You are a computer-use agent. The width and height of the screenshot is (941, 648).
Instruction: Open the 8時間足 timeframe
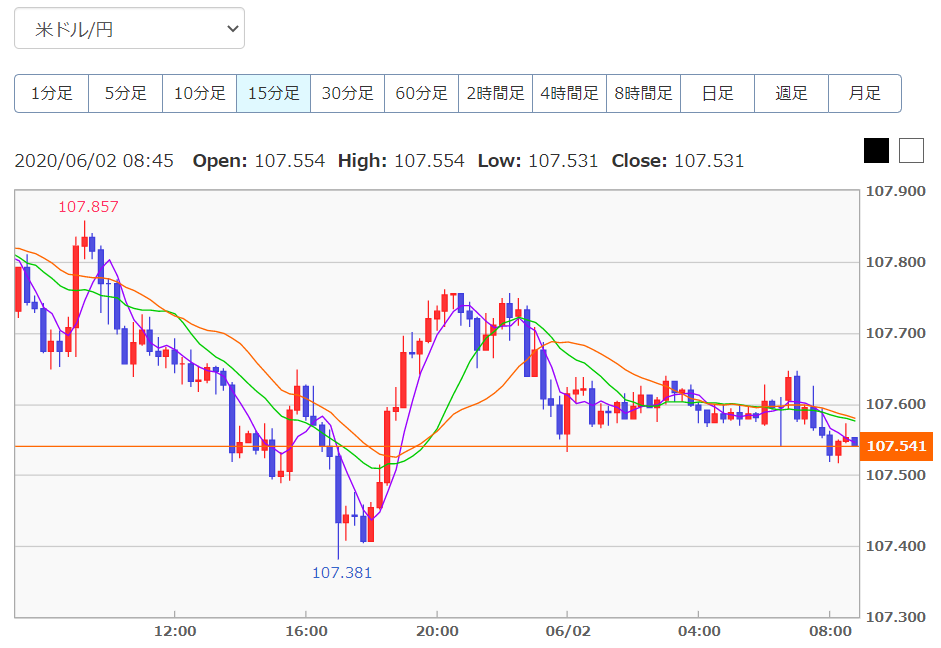(643, 94)
